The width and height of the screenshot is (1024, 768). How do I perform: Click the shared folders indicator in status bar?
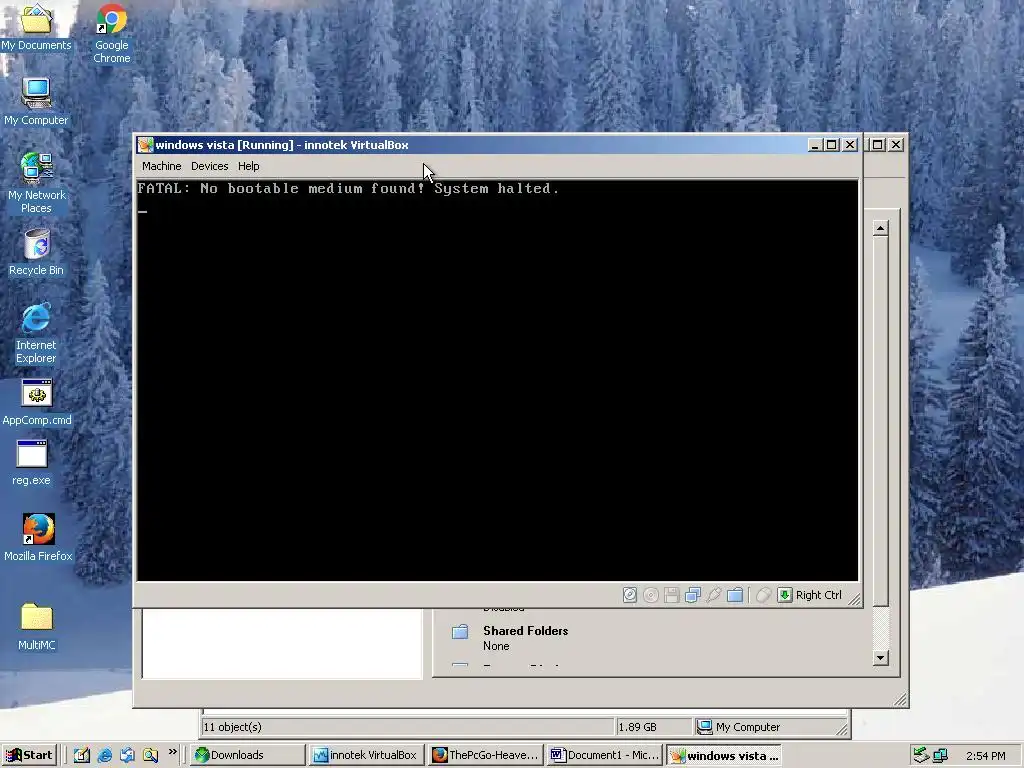pos(735,595)
